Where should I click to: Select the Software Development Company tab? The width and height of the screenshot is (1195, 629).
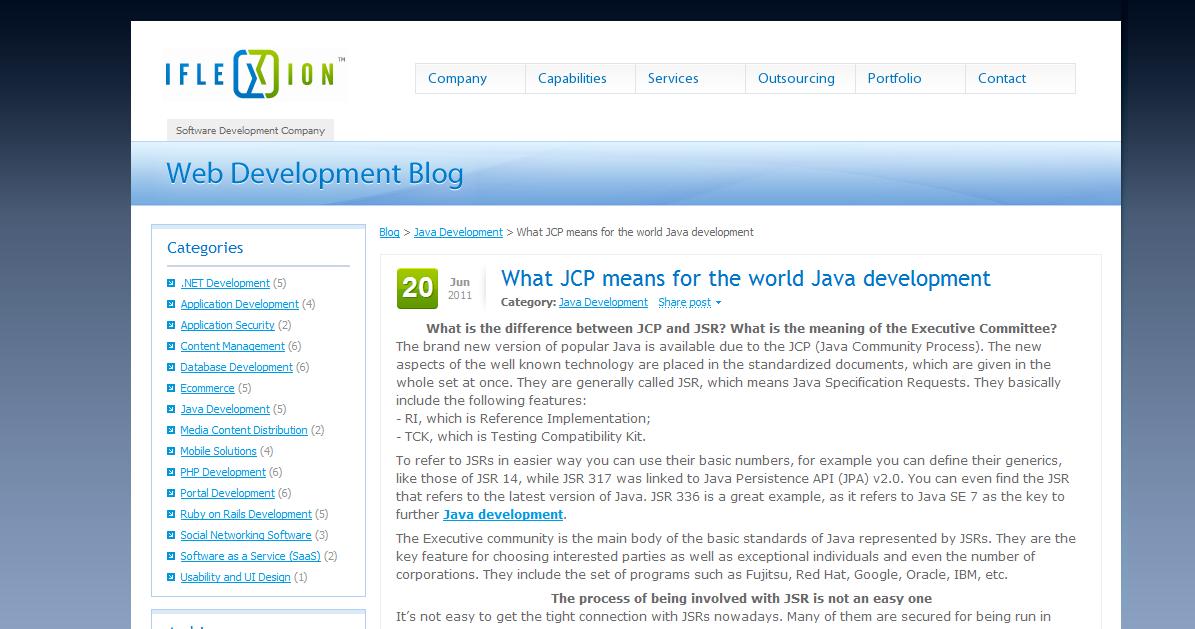click(251, 130)
